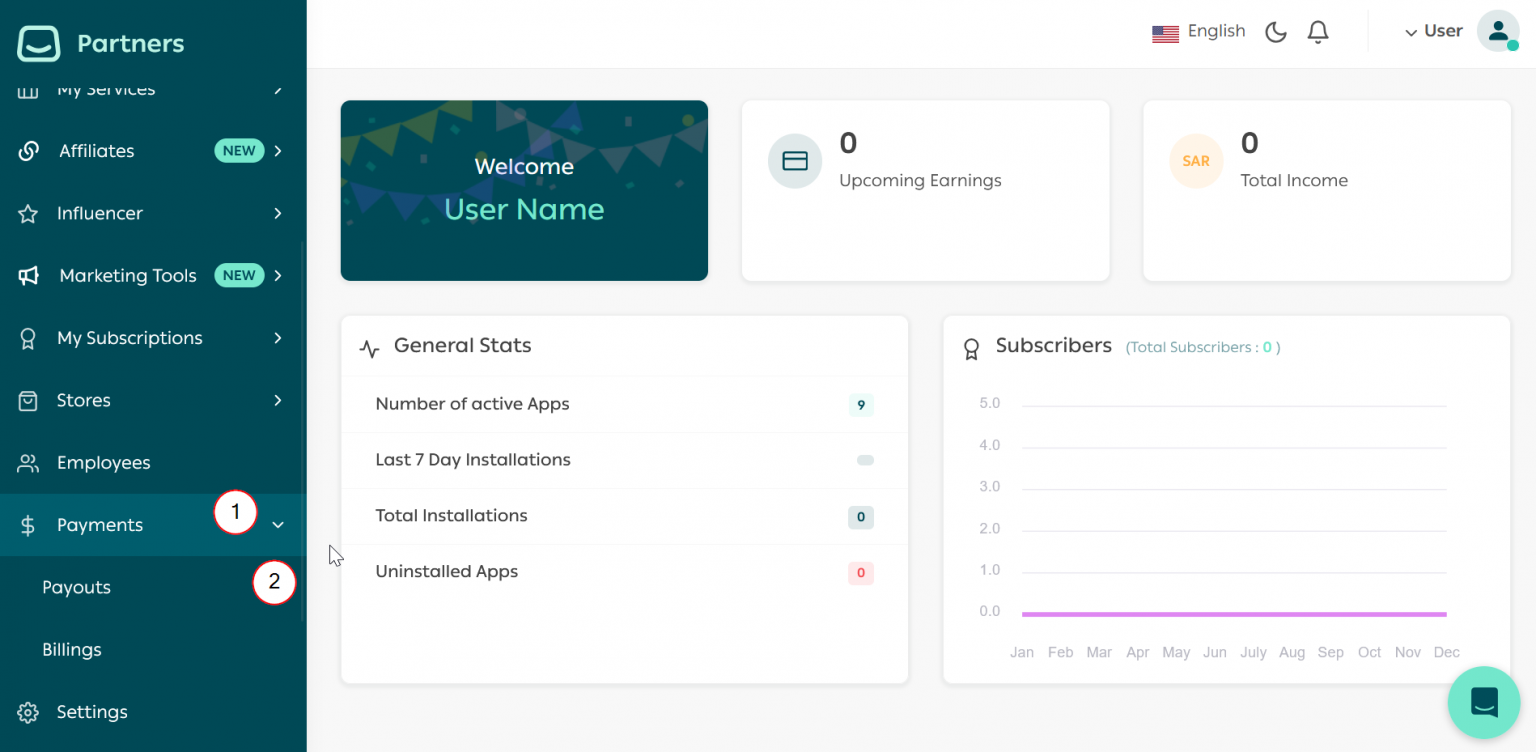Screen dimensions: 1536x752
Task: Open notifications via the bell icon
Action: [1317, 31]
